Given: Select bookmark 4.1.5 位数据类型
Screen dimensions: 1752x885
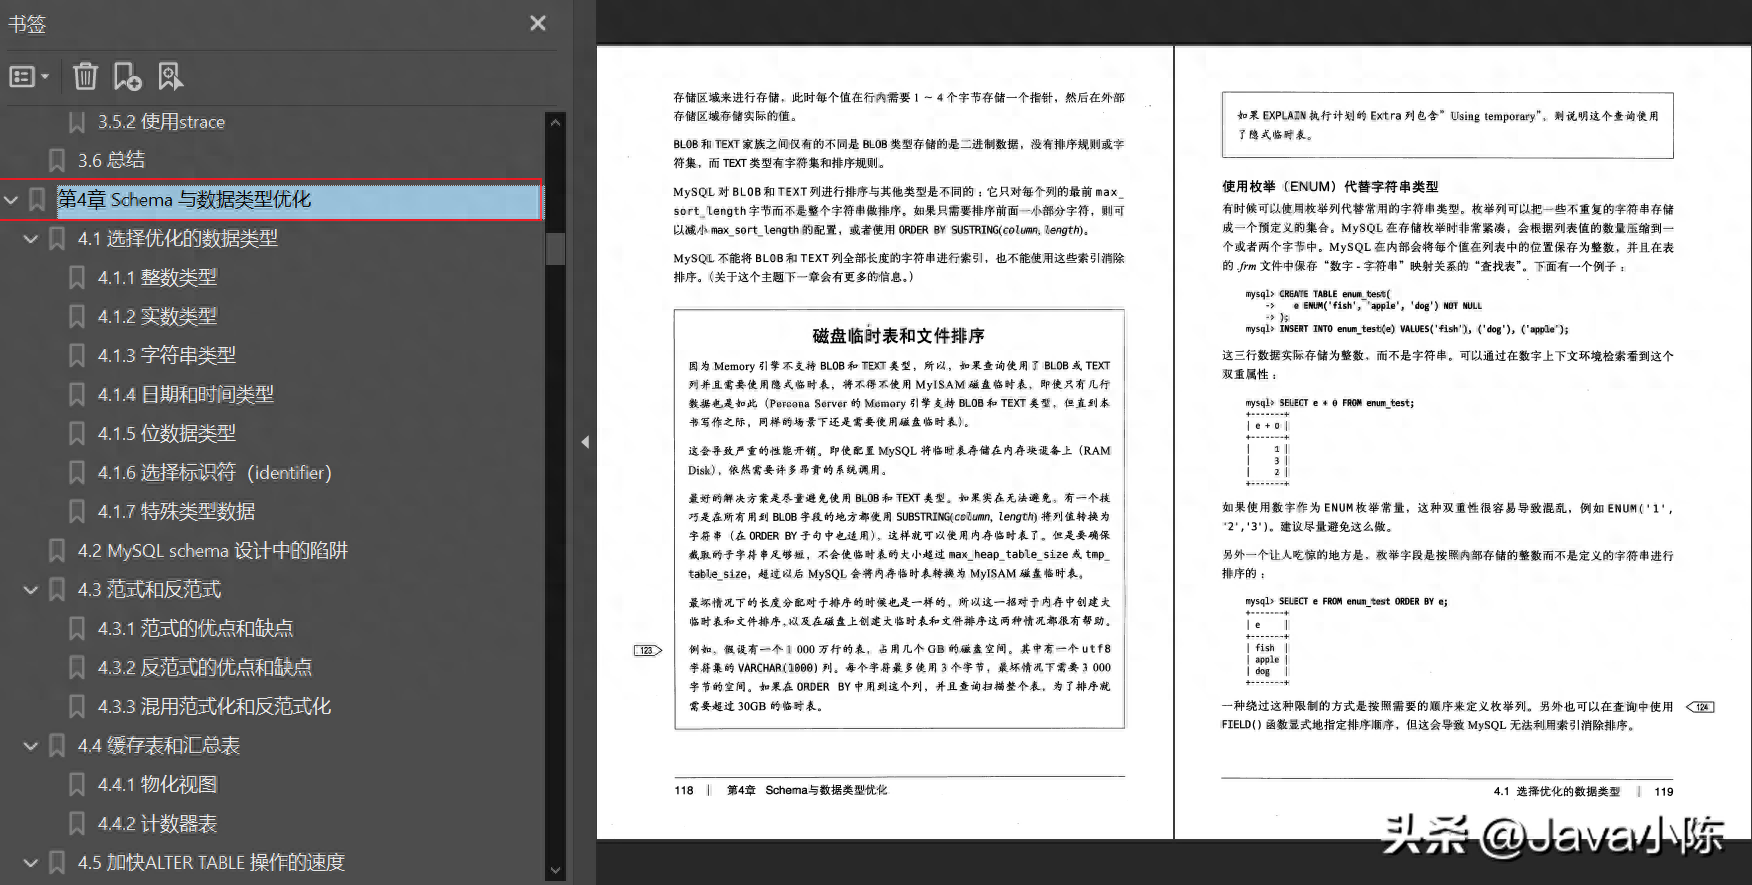Looking at the screenshot, I should point(167,434).
